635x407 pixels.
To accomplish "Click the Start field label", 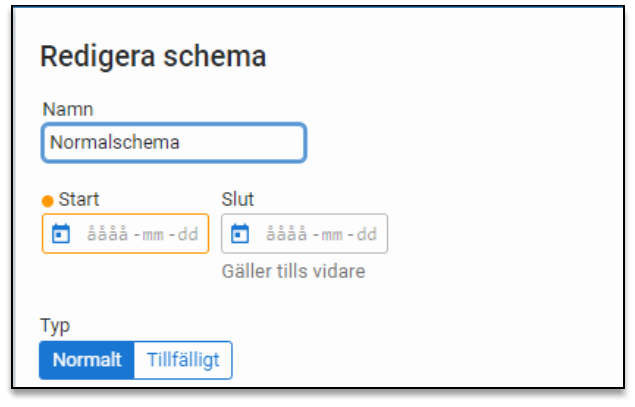I will tap(79, 199).
